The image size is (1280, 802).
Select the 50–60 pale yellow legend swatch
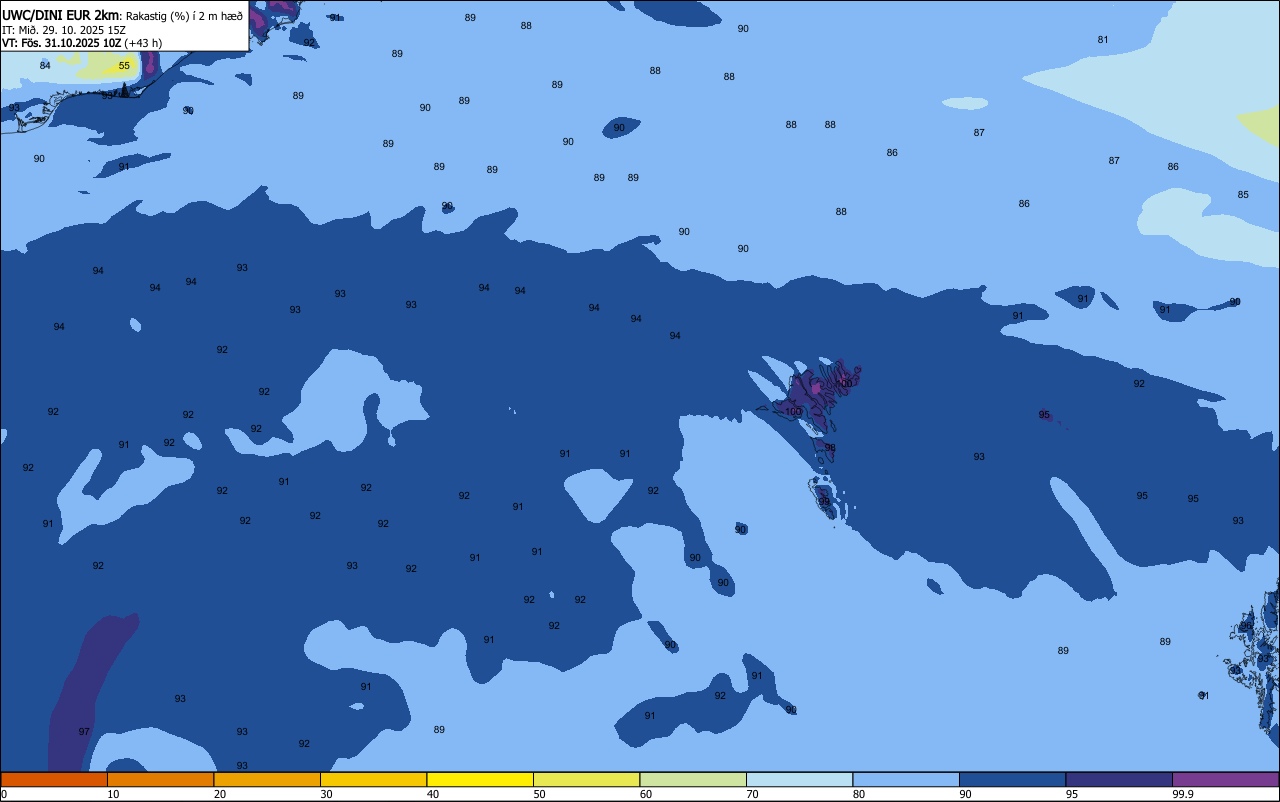pos(586,779)
